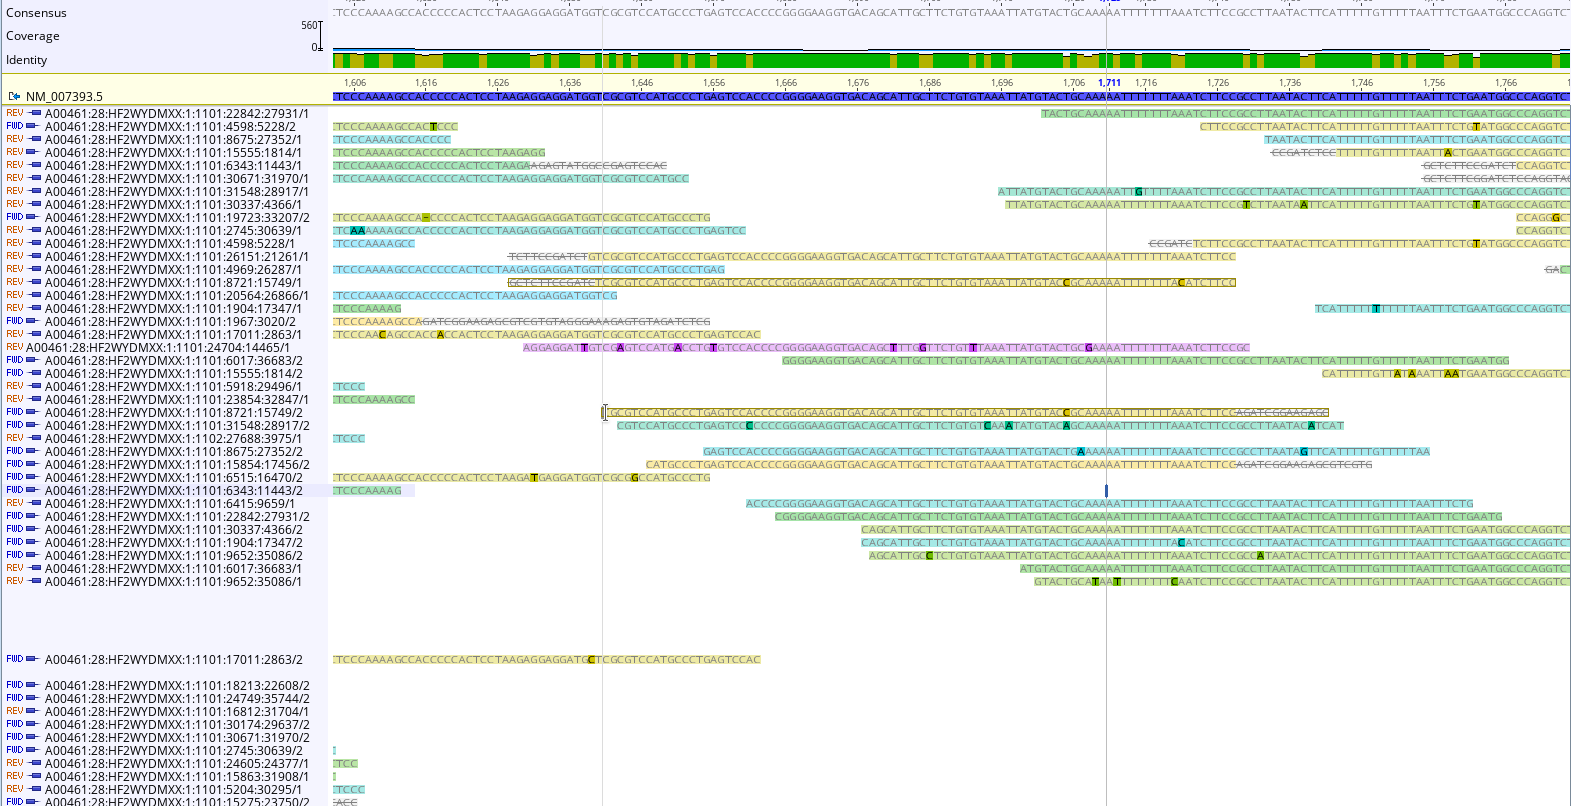This screenshot has width=1571, height=806.
Task: Click FWD icon of read 1967:3020/2
Action: click(x=15, y=321)
